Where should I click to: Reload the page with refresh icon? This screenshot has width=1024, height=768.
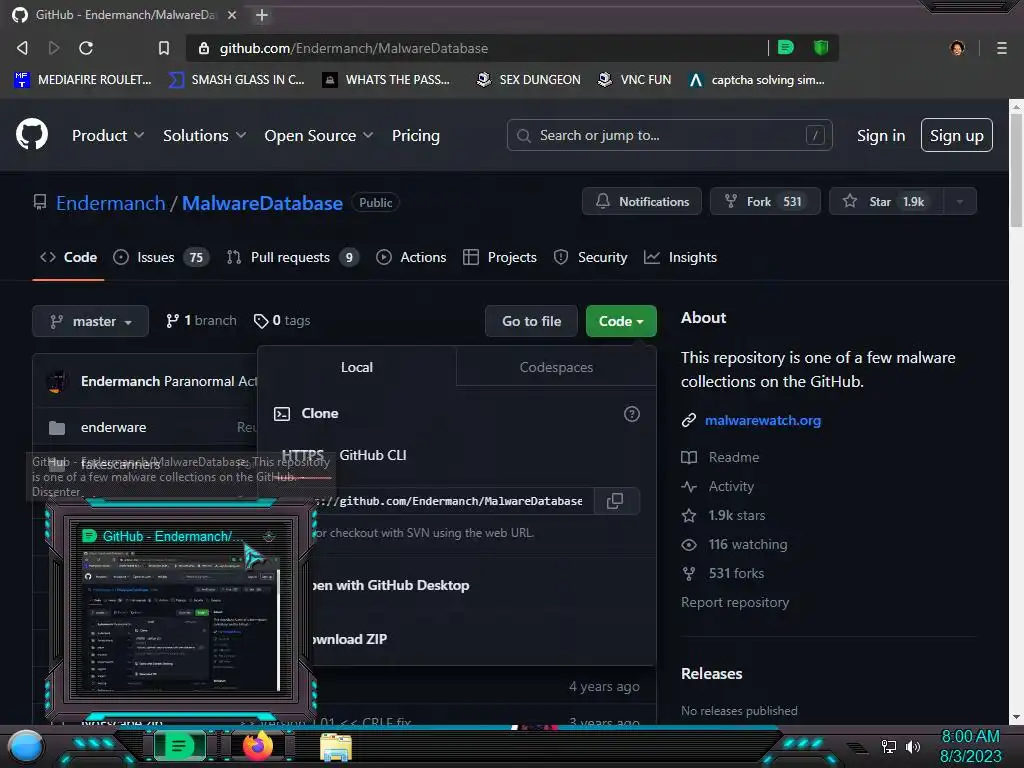[86, 48]
